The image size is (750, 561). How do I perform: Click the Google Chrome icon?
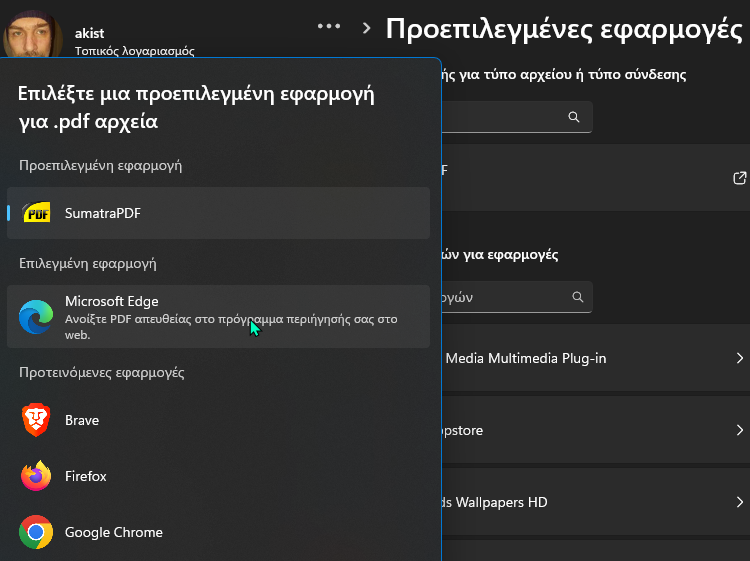pyautogui.click(x=36, y=532)
